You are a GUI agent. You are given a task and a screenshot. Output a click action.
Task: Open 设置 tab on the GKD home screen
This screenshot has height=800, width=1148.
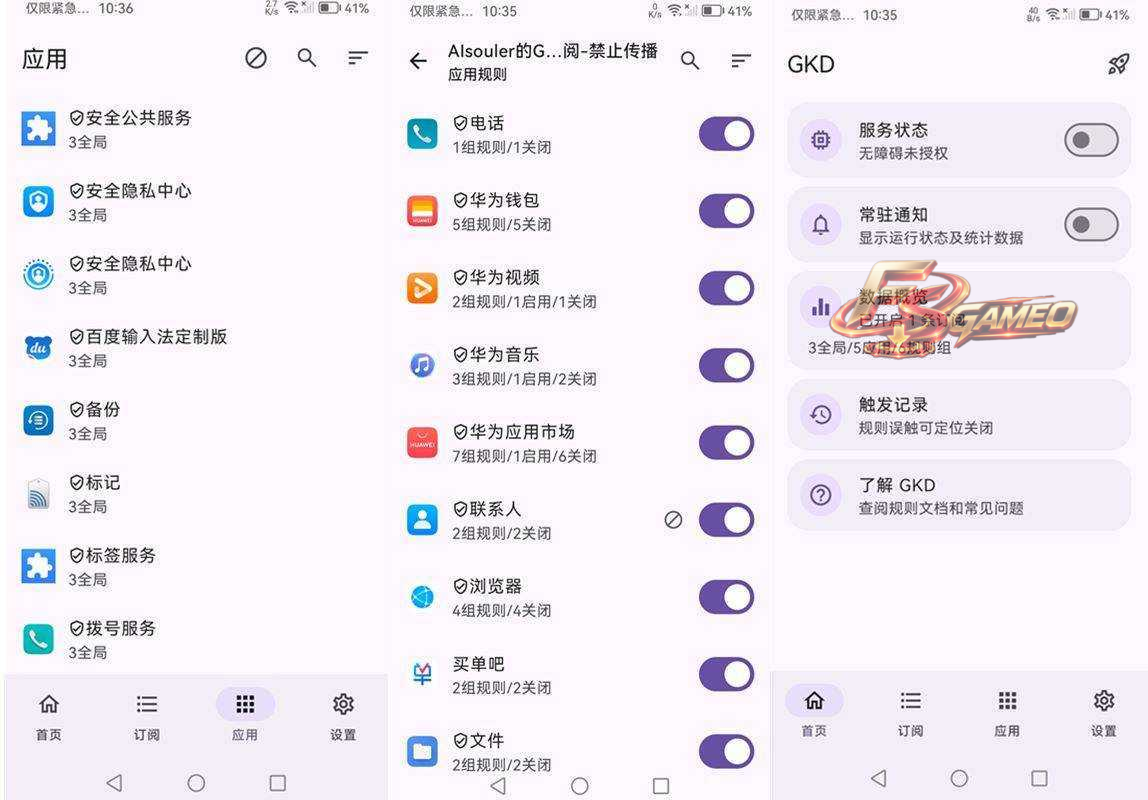(1104, 712)
